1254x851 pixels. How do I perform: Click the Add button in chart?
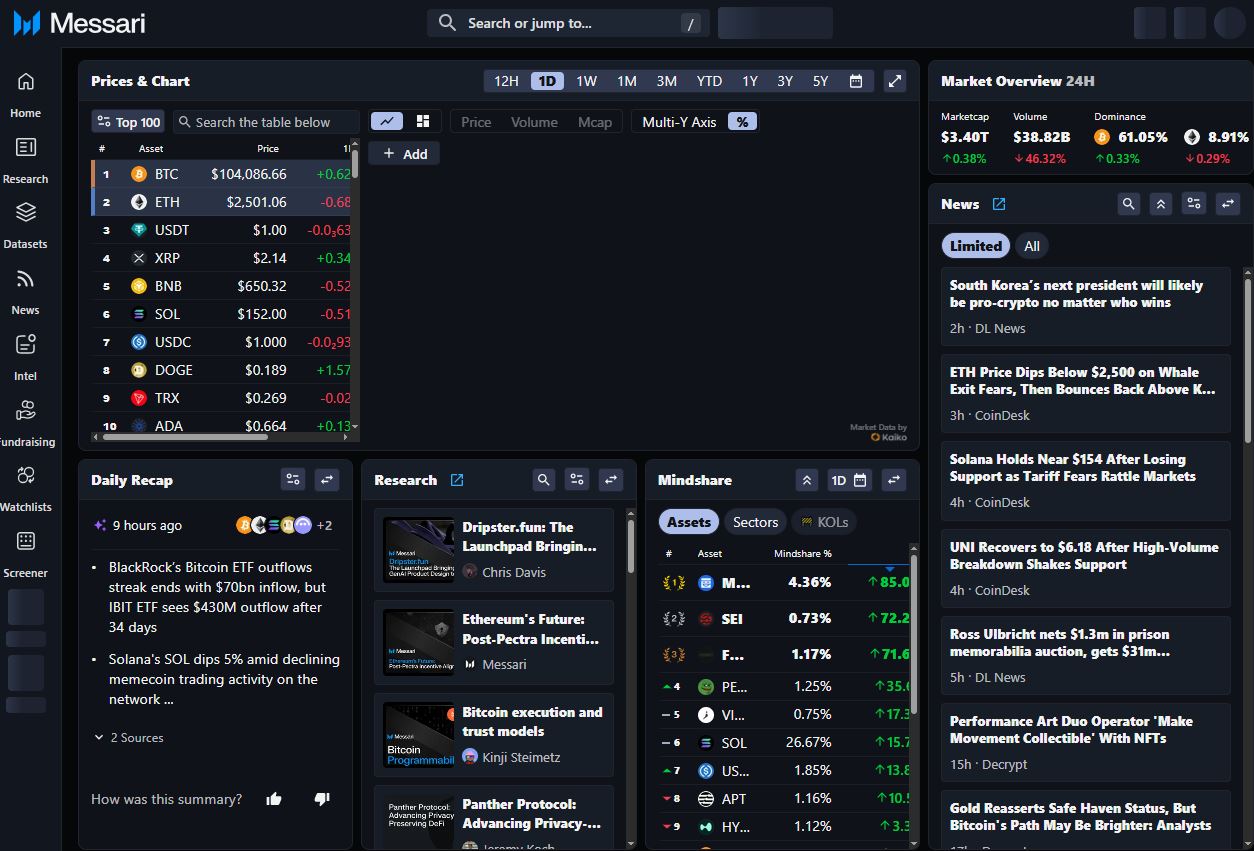404,154
